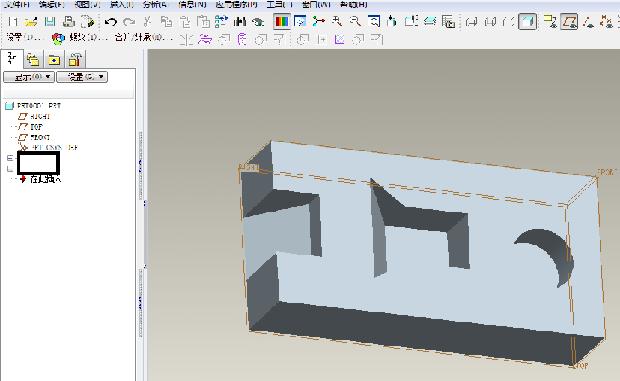Switch to the folder browser tab
The width and height of the screenshot is (620, 381).
tap(33, 60)
